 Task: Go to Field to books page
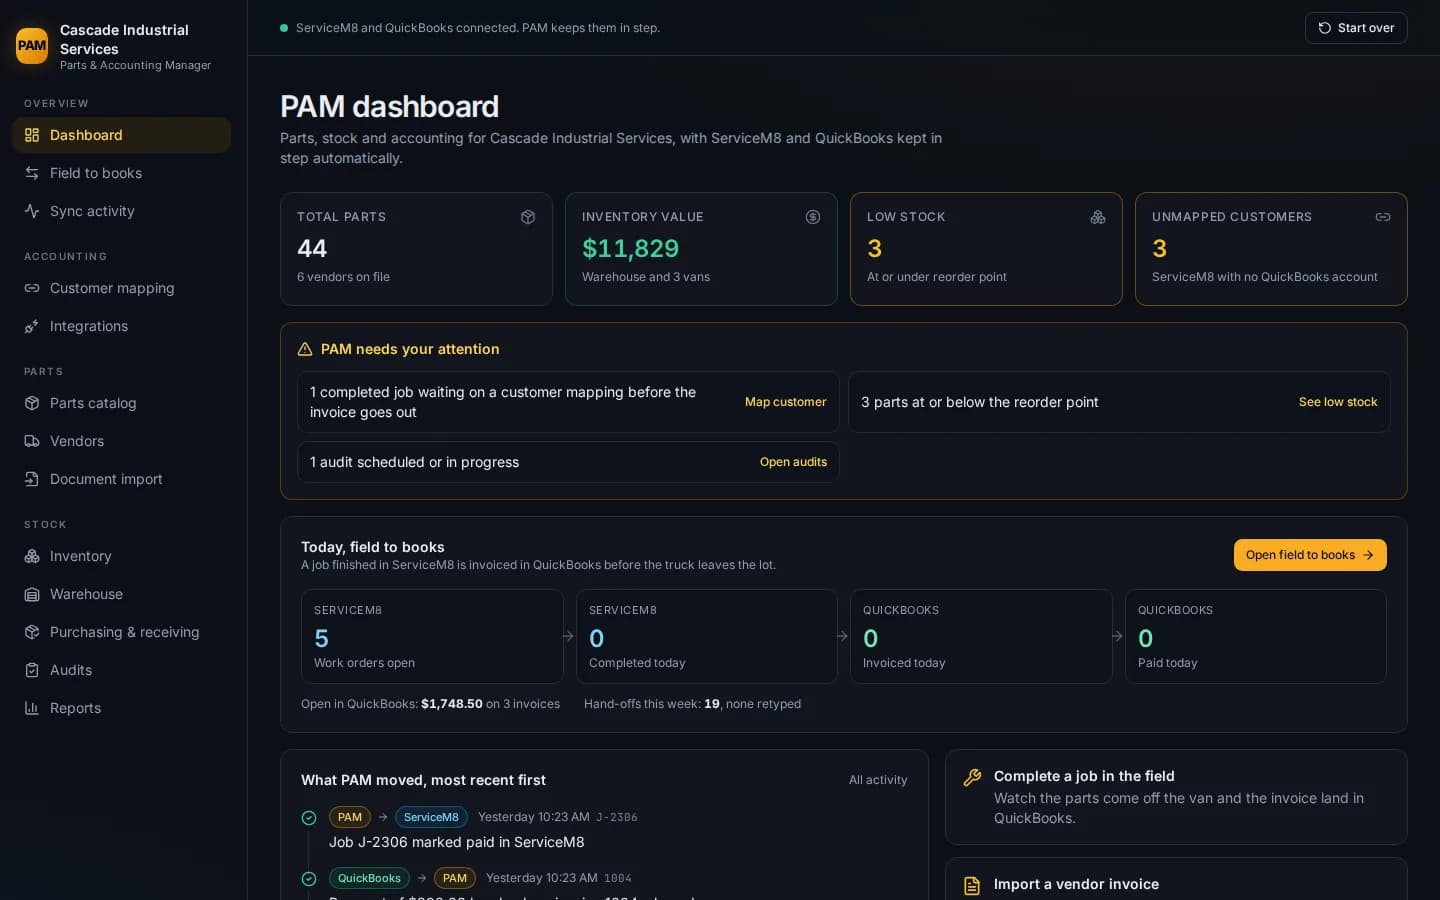point(121,173)
